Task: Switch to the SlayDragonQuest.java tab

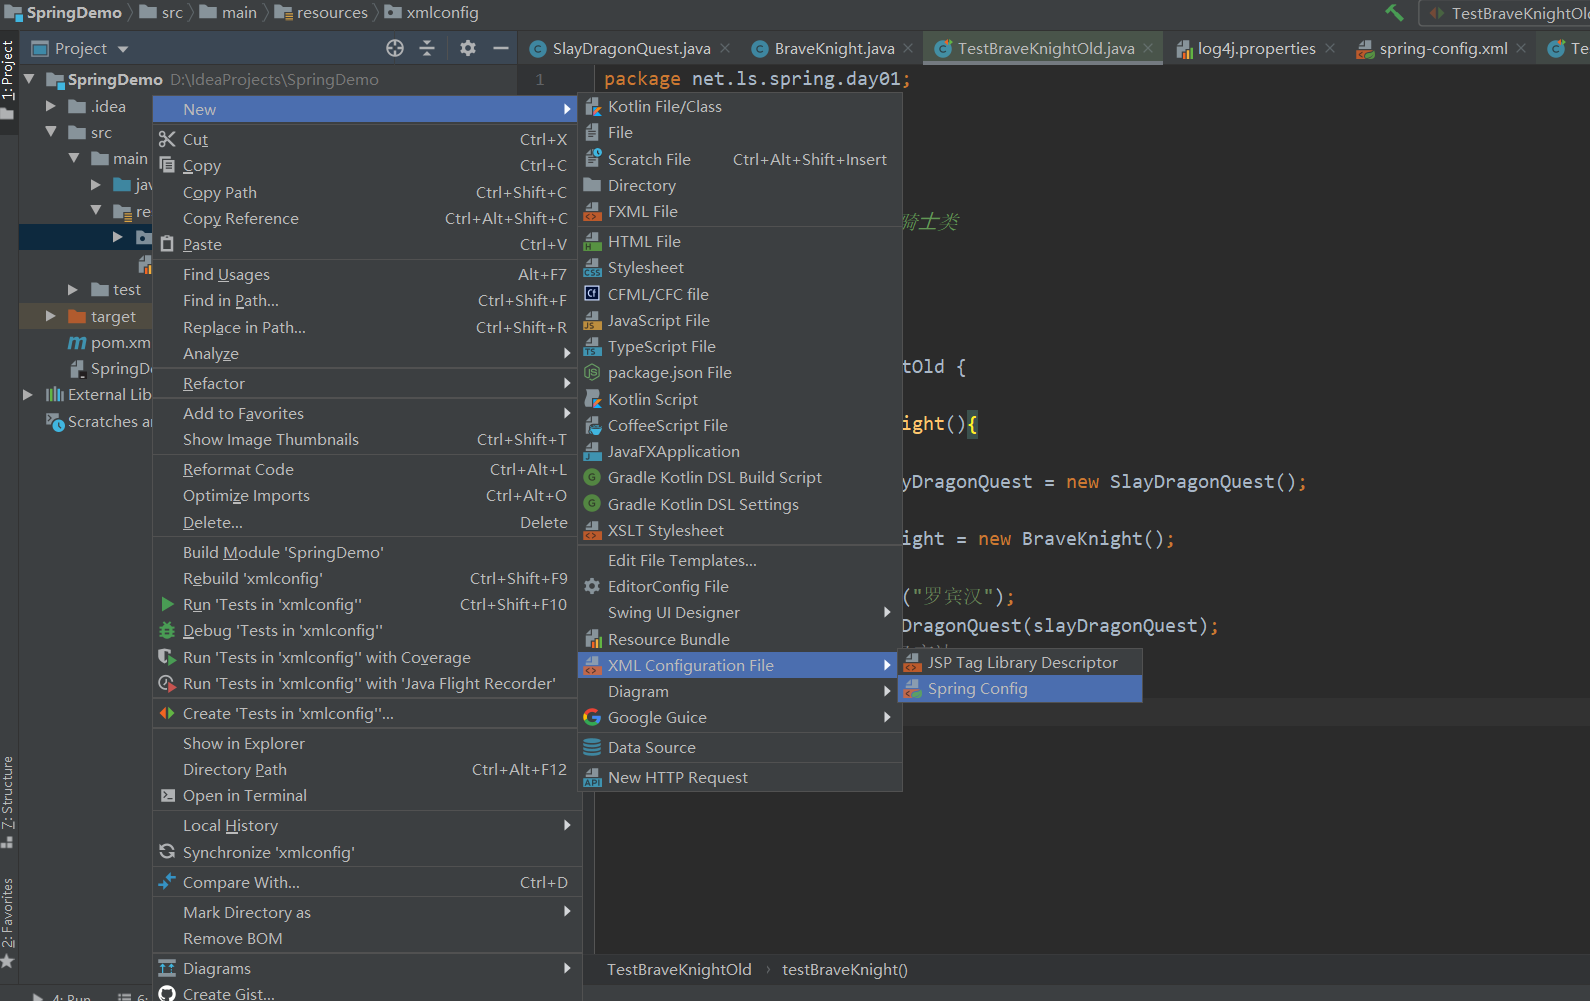Action: tap(630, 48)
